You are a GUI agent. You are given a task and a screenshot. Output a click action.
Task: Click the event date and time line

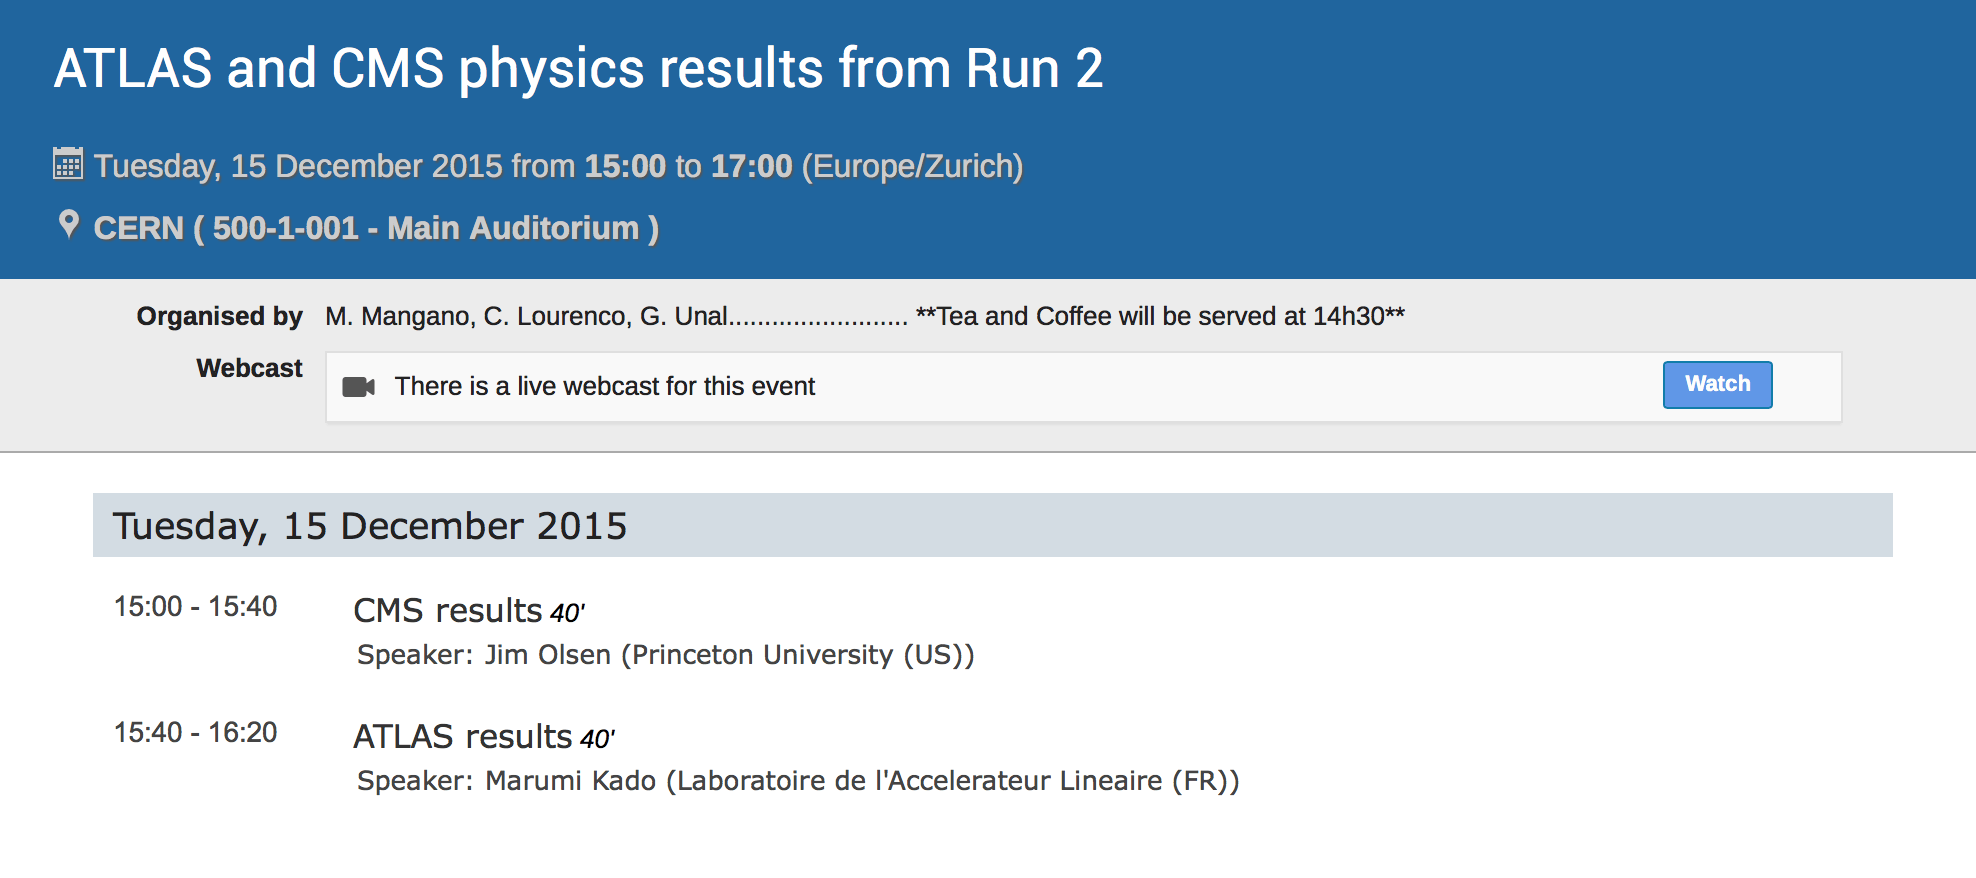coord(558,166)
